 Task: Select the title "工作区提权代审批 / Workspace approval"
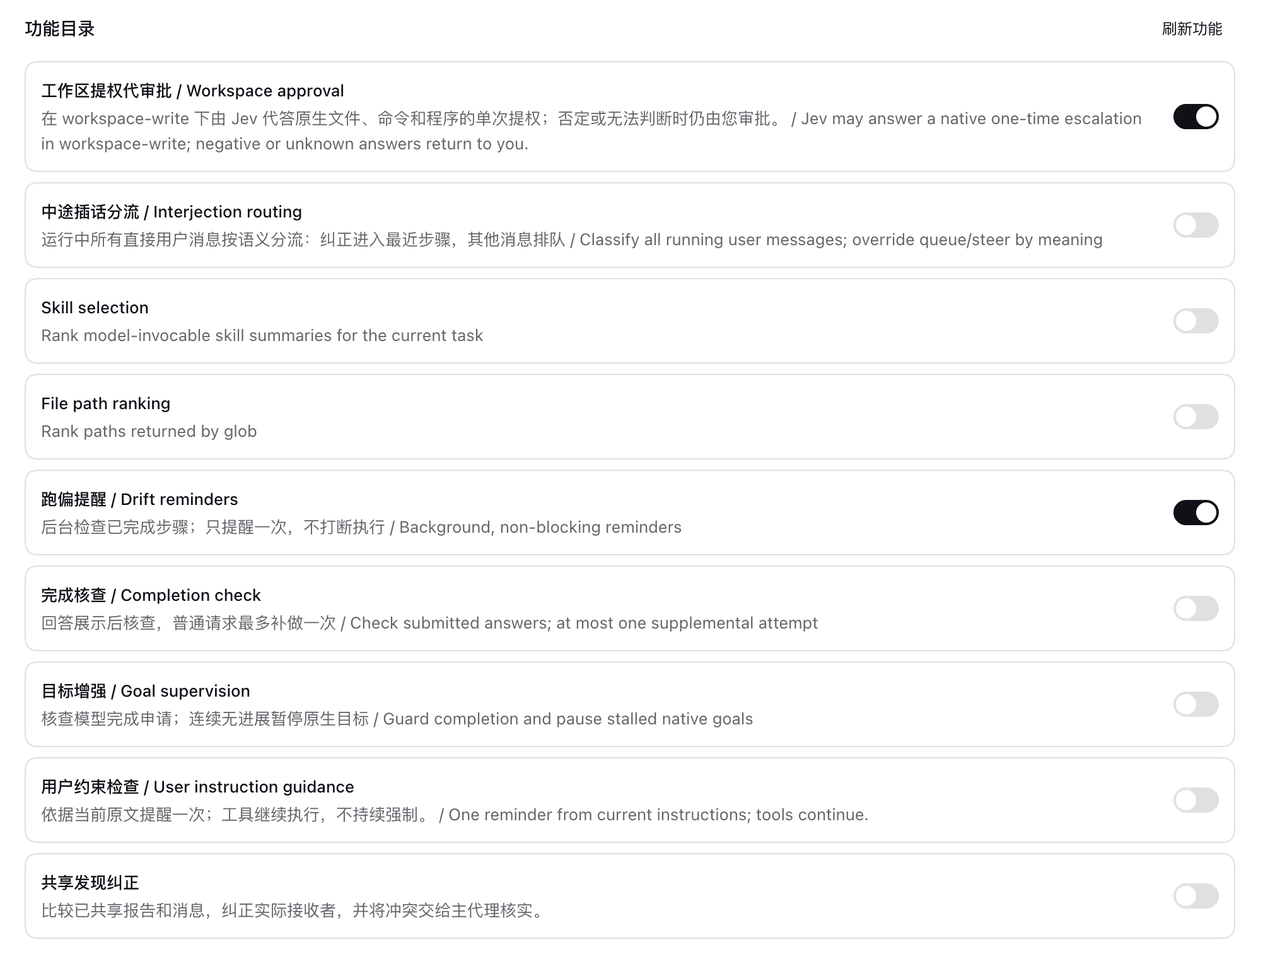pyautogui.click(x=192, y=91)
